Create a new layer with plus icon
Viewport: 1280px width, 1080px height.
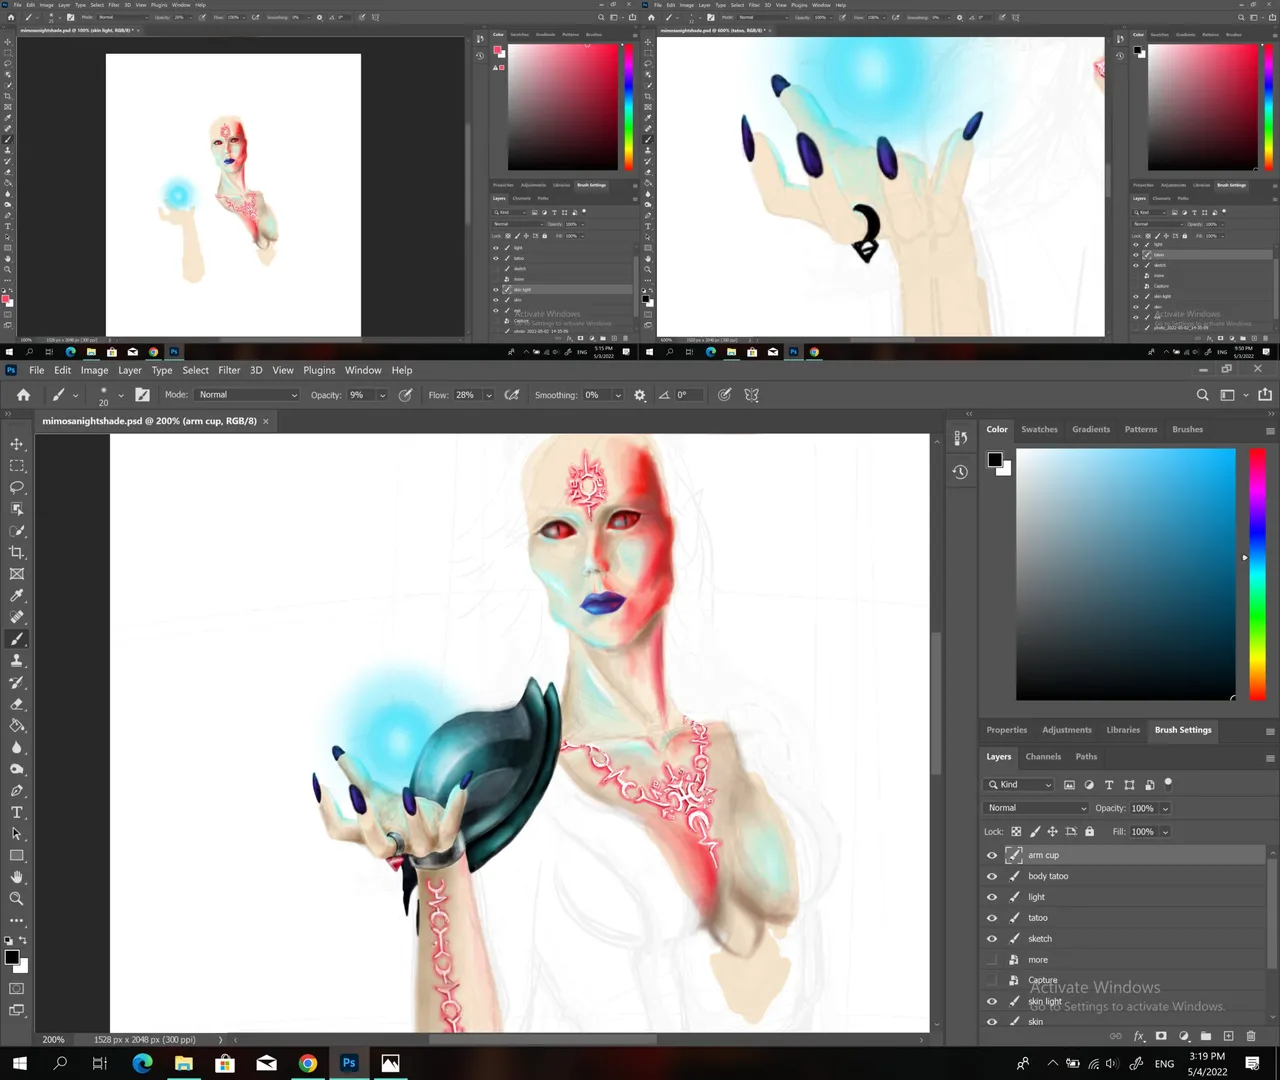[1228, 1036]
